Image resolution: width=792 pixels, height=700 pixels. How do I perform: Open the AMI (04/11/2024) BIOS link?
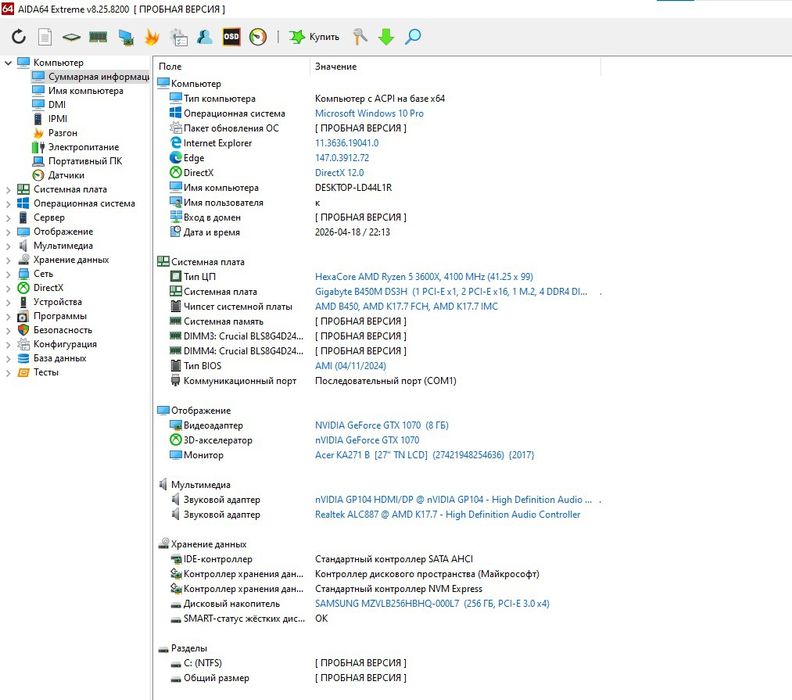[x=351, y=366]
